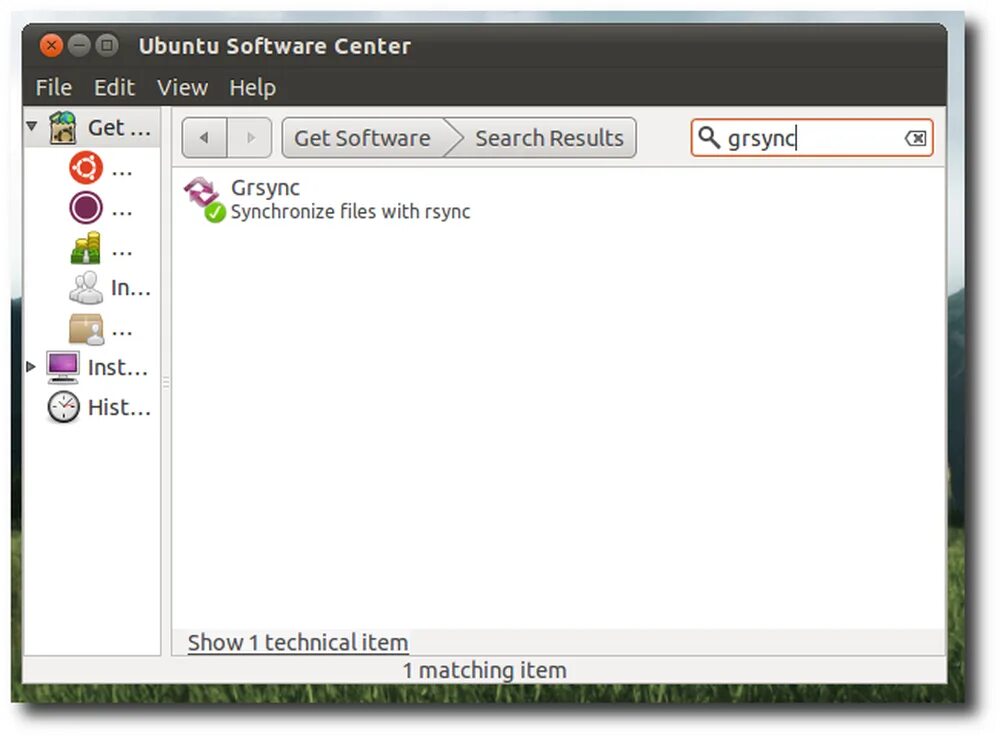Select the package box with person source
This screenshot has width=1000, height=738.
point(85,328)
